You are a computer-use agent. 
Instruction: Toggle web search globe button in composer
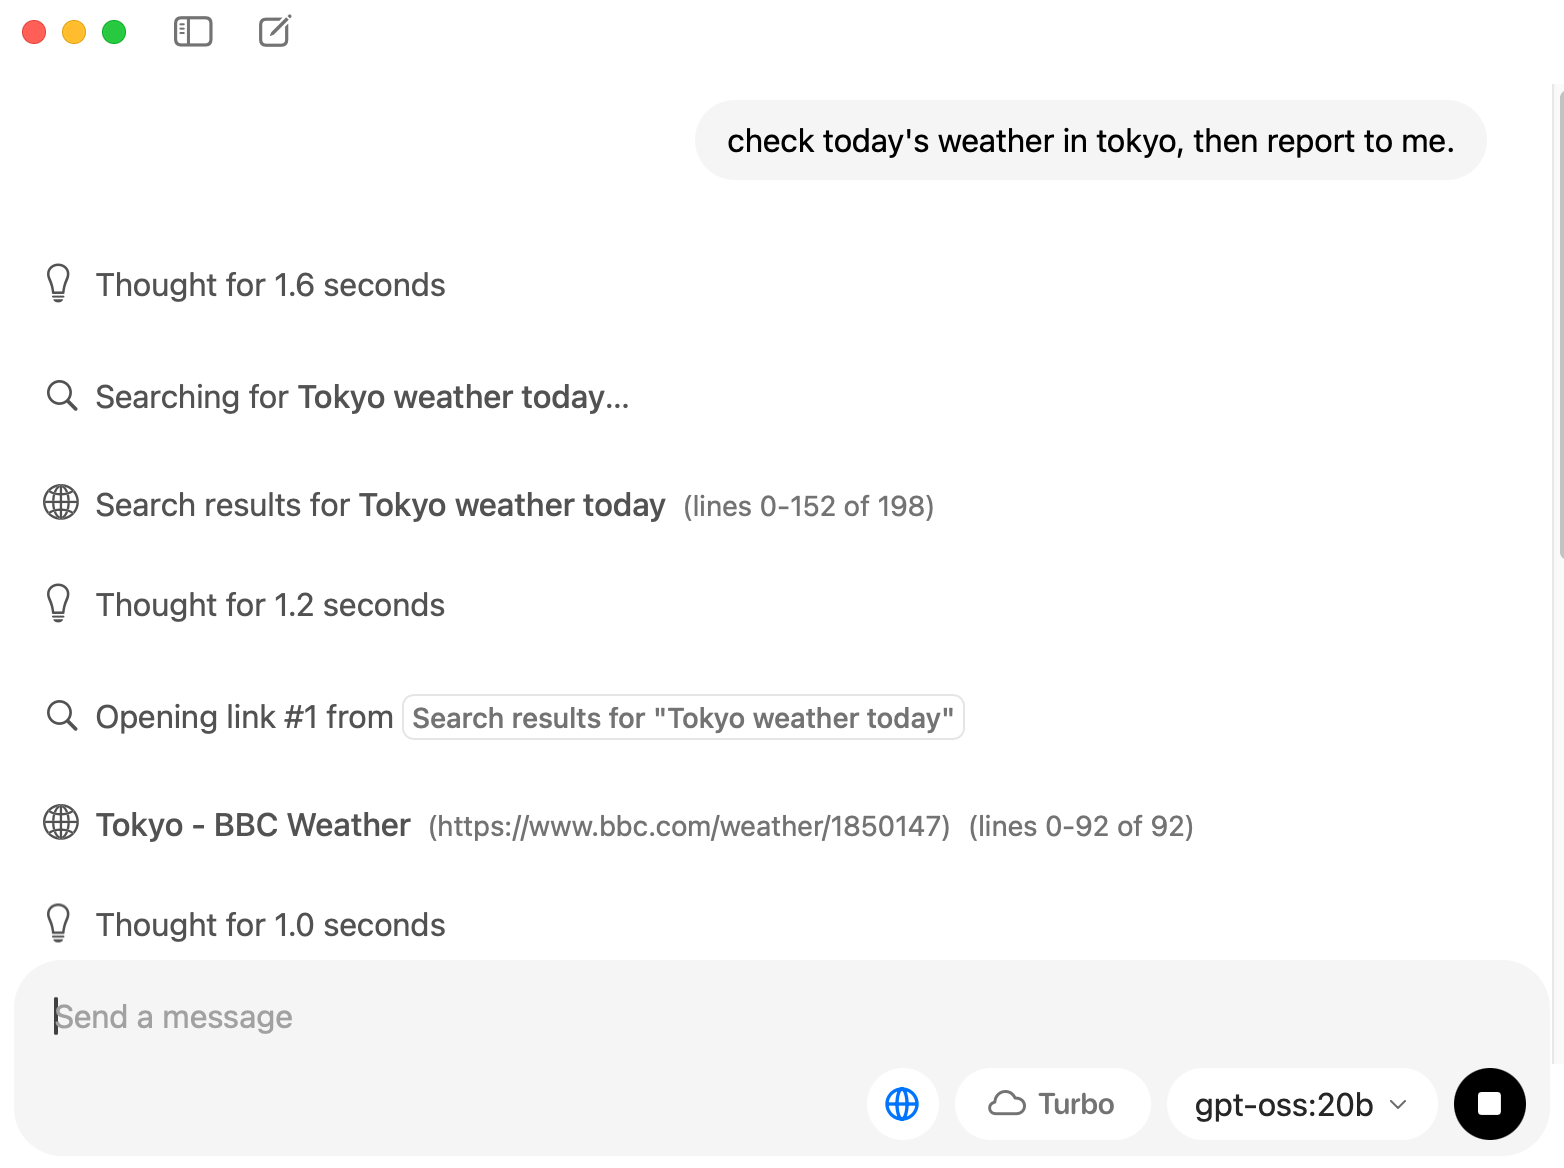point(902,1104)
